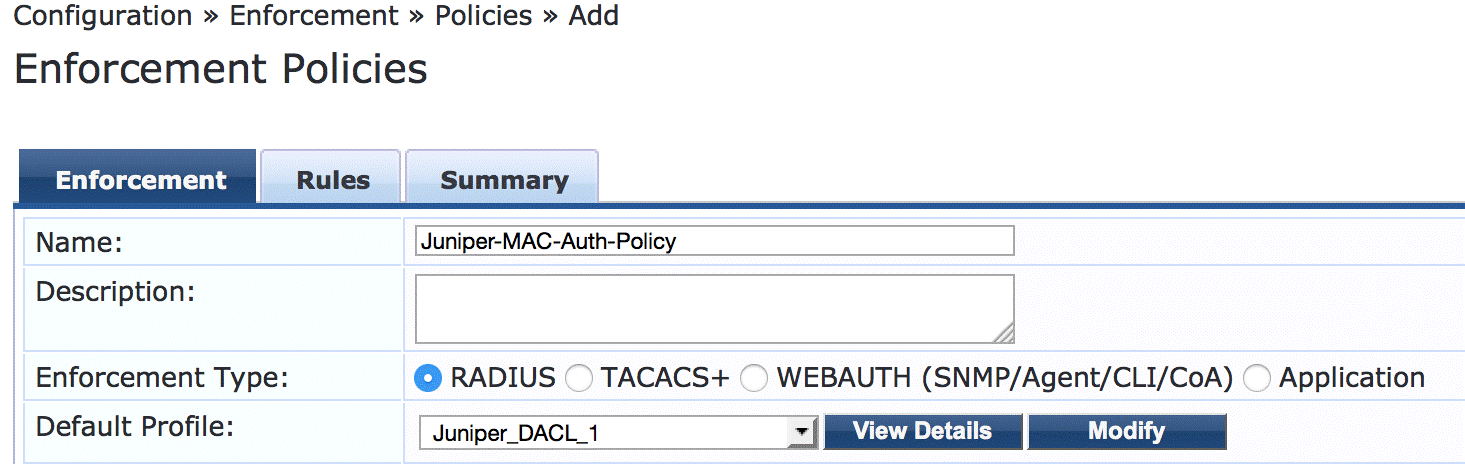Grab the Description box resize handle

1004,334
